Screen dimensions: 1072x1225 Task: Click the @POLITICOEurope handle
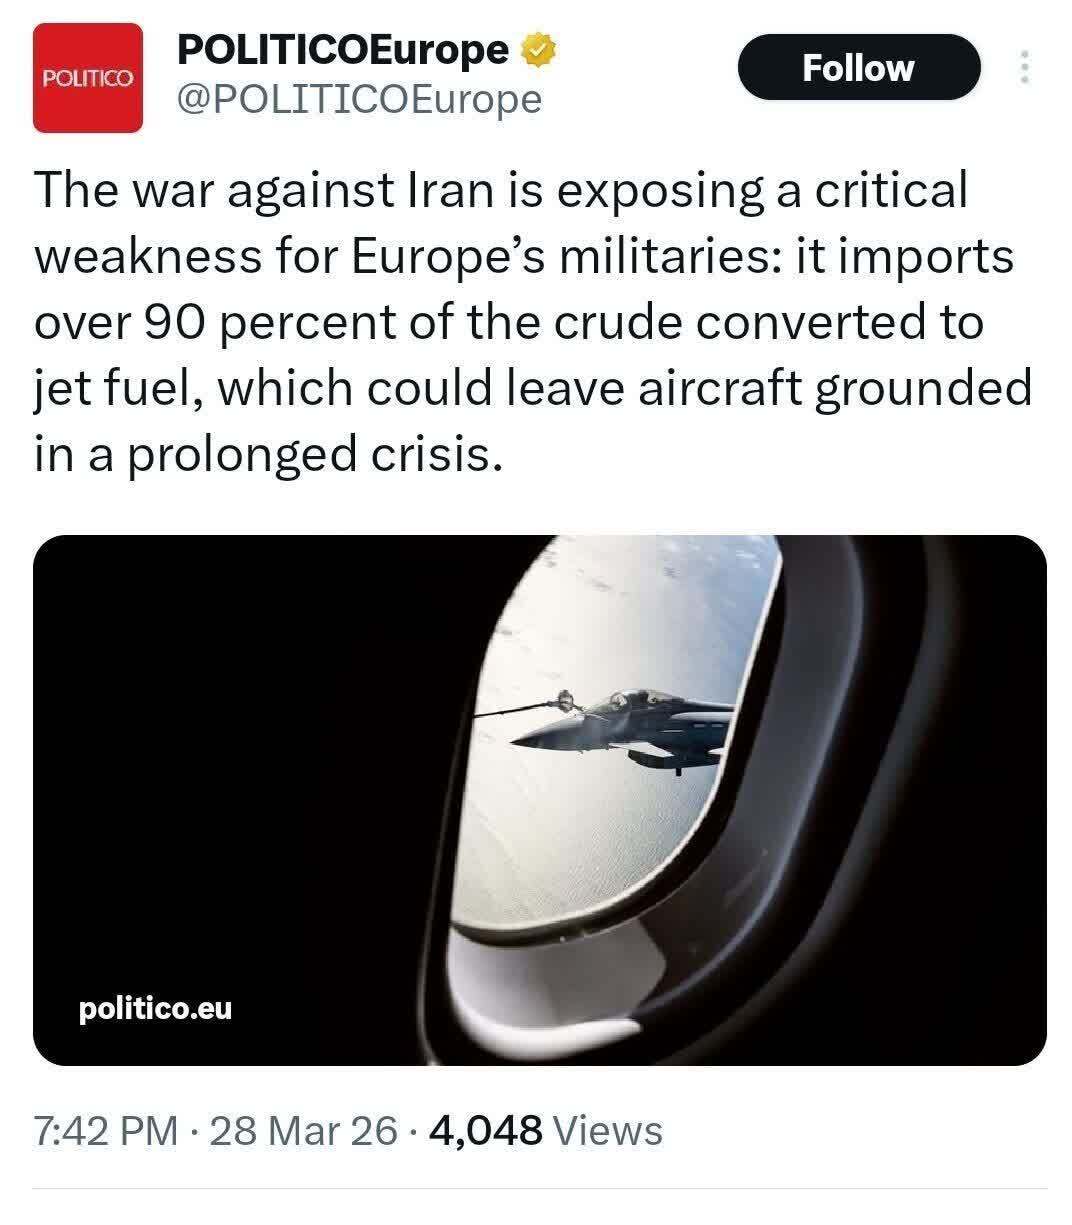[358, 98]
